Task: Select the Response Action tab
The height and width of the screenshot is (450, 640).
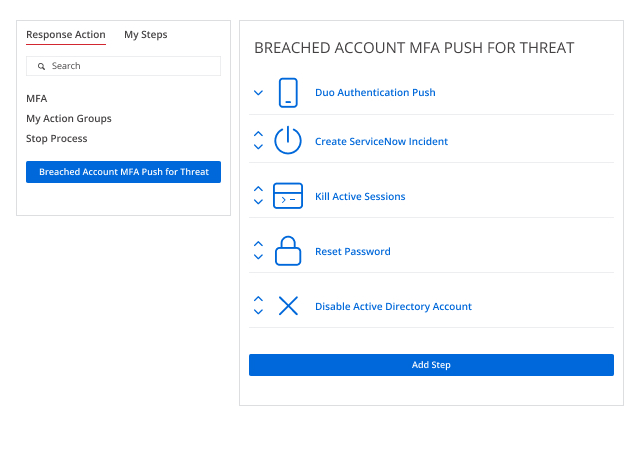Action: [x=66, y=35]
